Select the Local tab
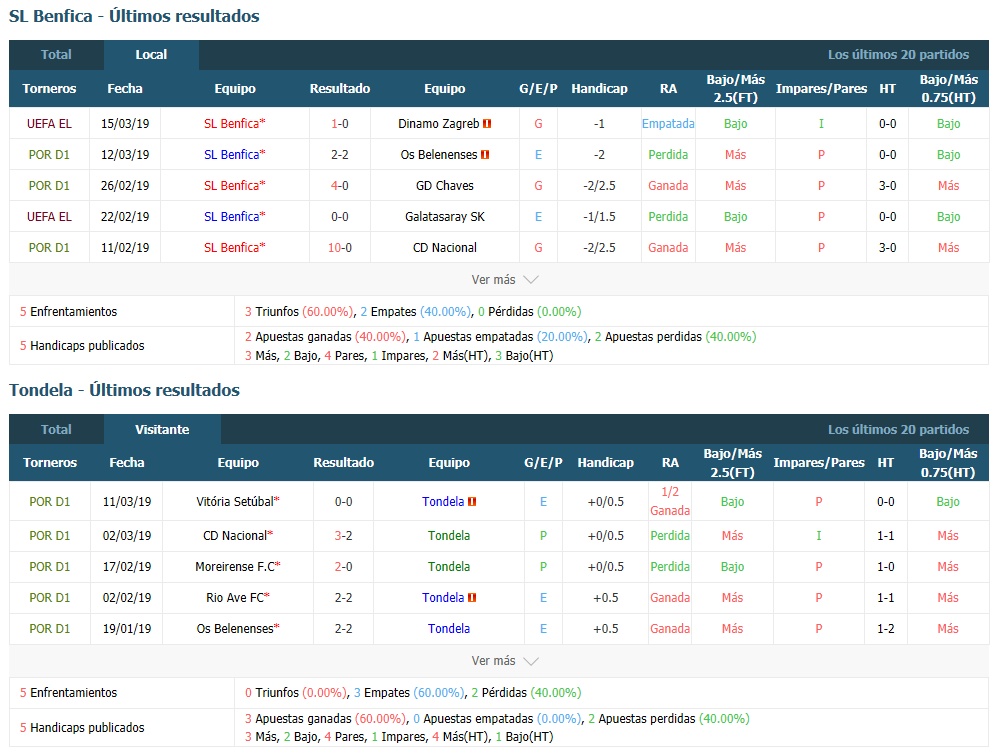The width and height of the screenshot is (997, 753). (x=151, y=55)
